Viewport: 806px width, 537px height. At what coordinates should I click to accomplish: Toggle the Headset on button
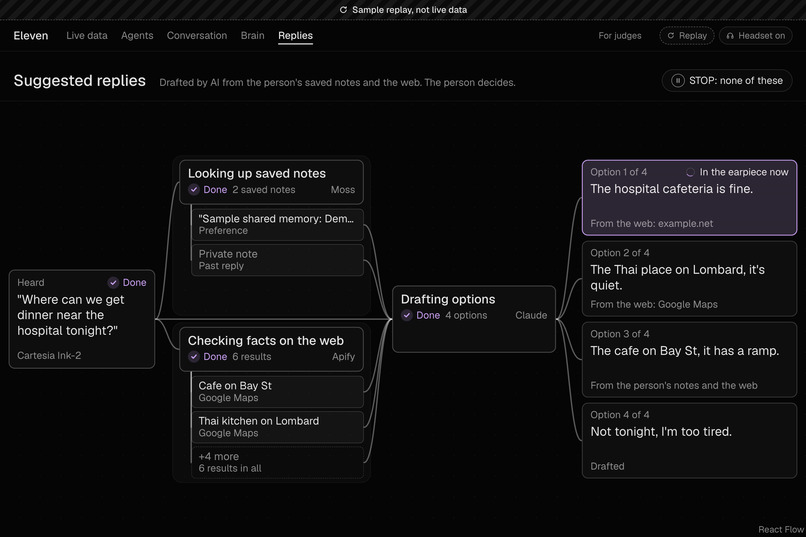(756, 35)
